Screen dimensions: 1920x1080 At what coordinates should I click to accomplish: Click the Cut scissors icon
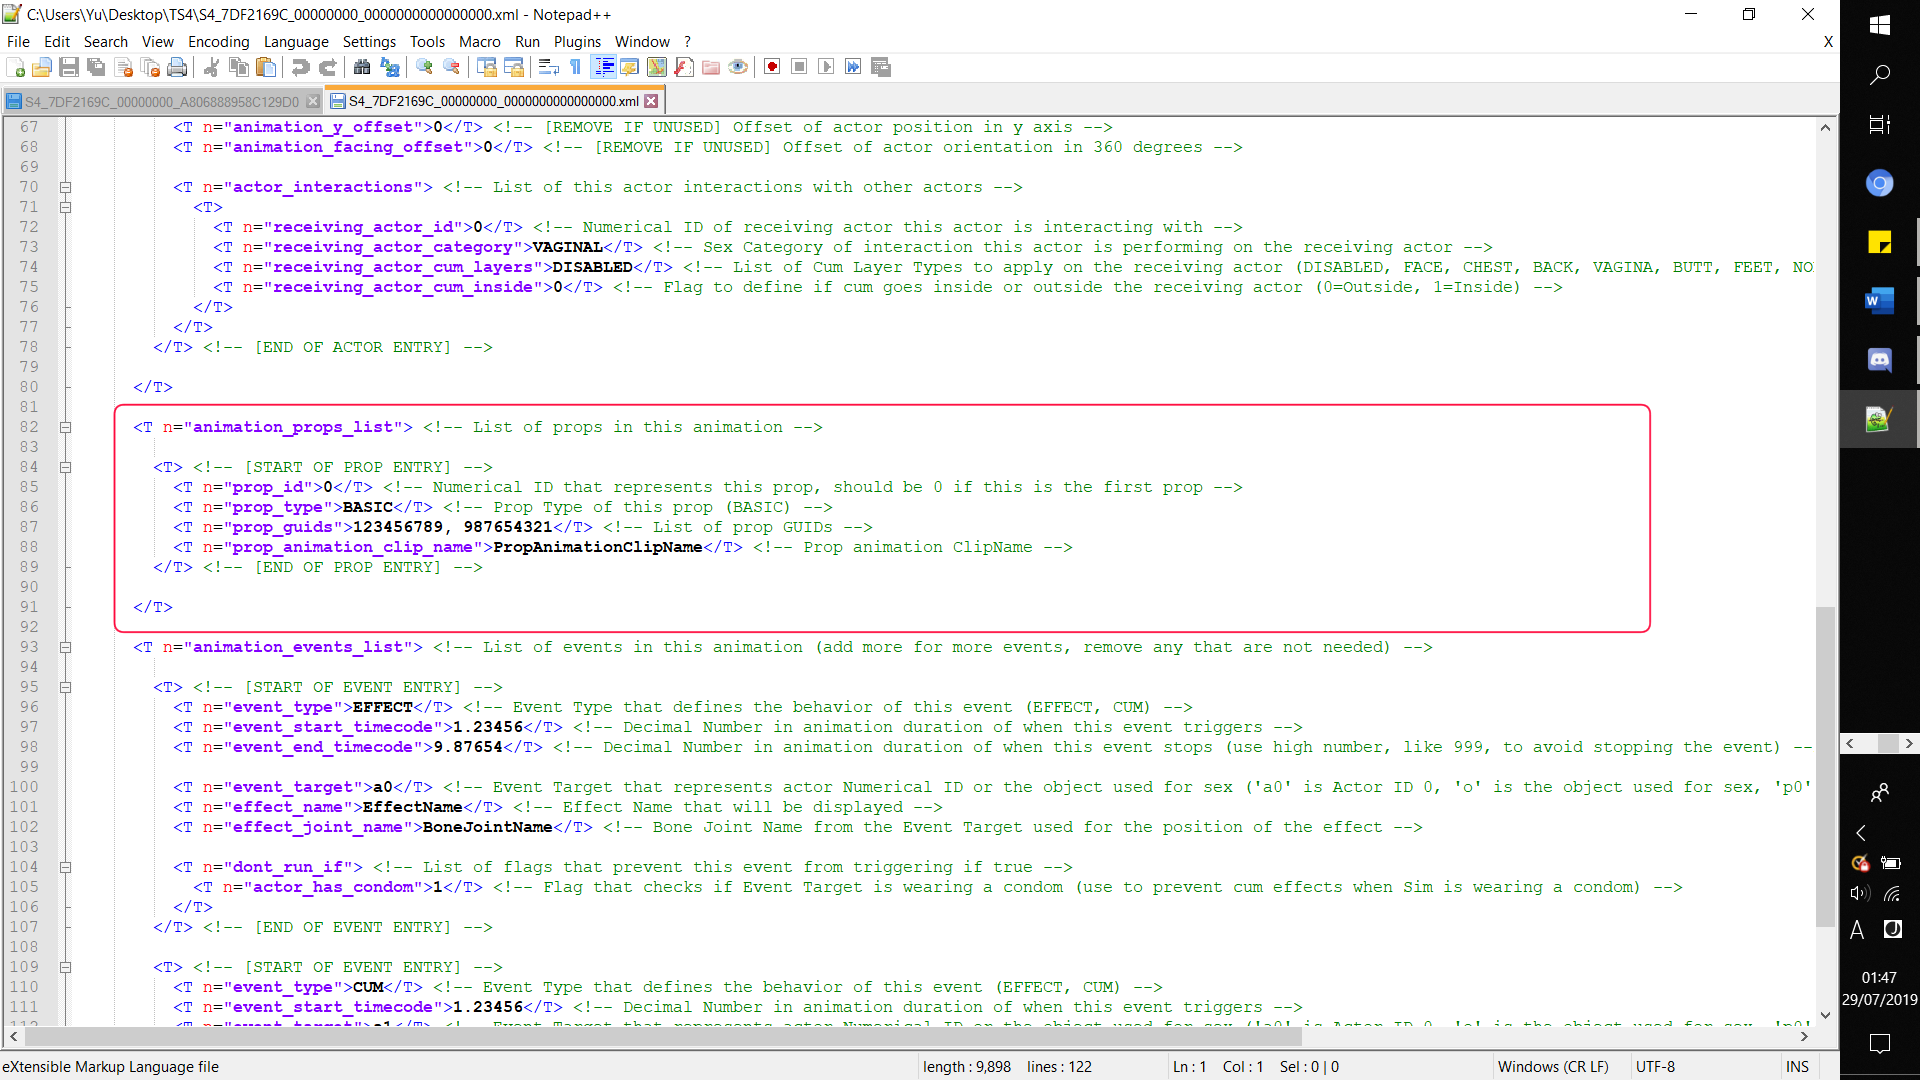coord(212,67)
